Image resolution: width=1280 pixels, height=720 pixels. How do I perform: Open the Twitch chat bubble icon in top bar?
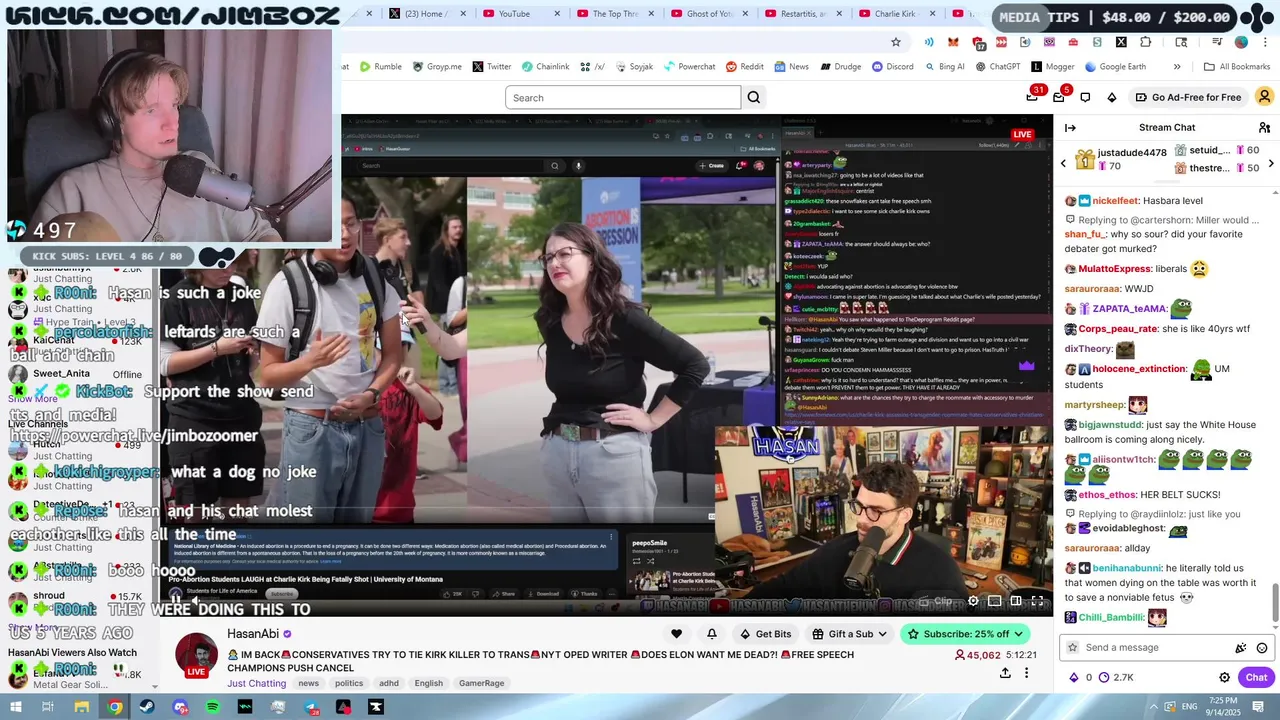pos(1085,97)
